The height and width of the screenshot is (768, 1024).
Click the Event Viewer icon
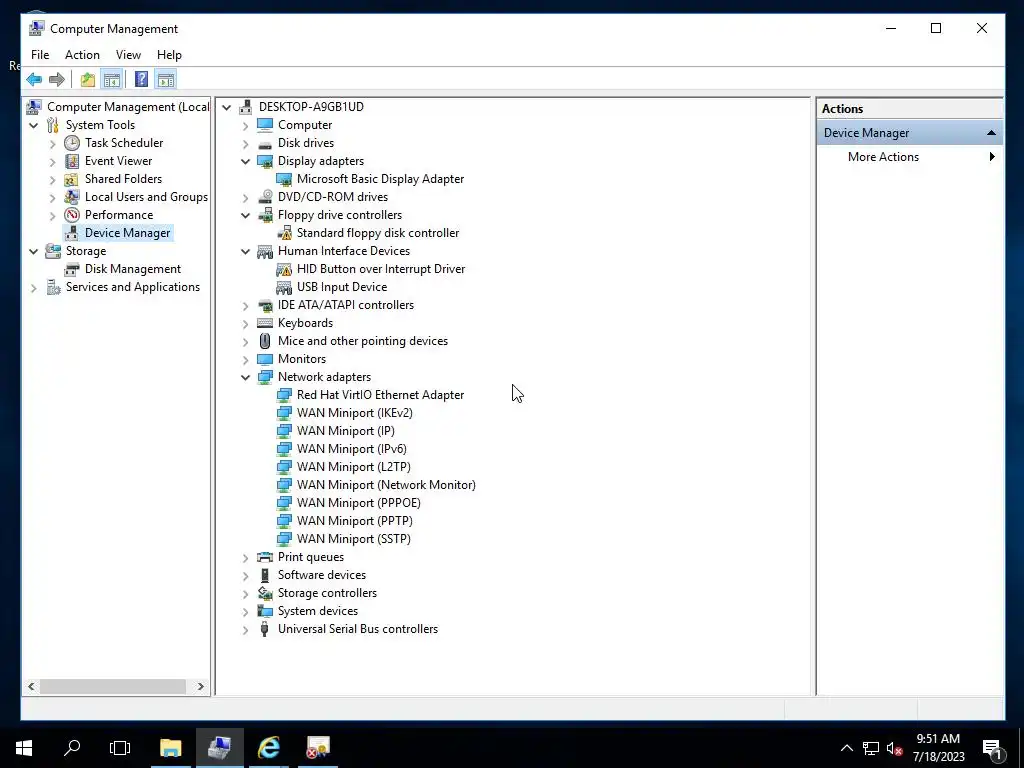[72, 161]
